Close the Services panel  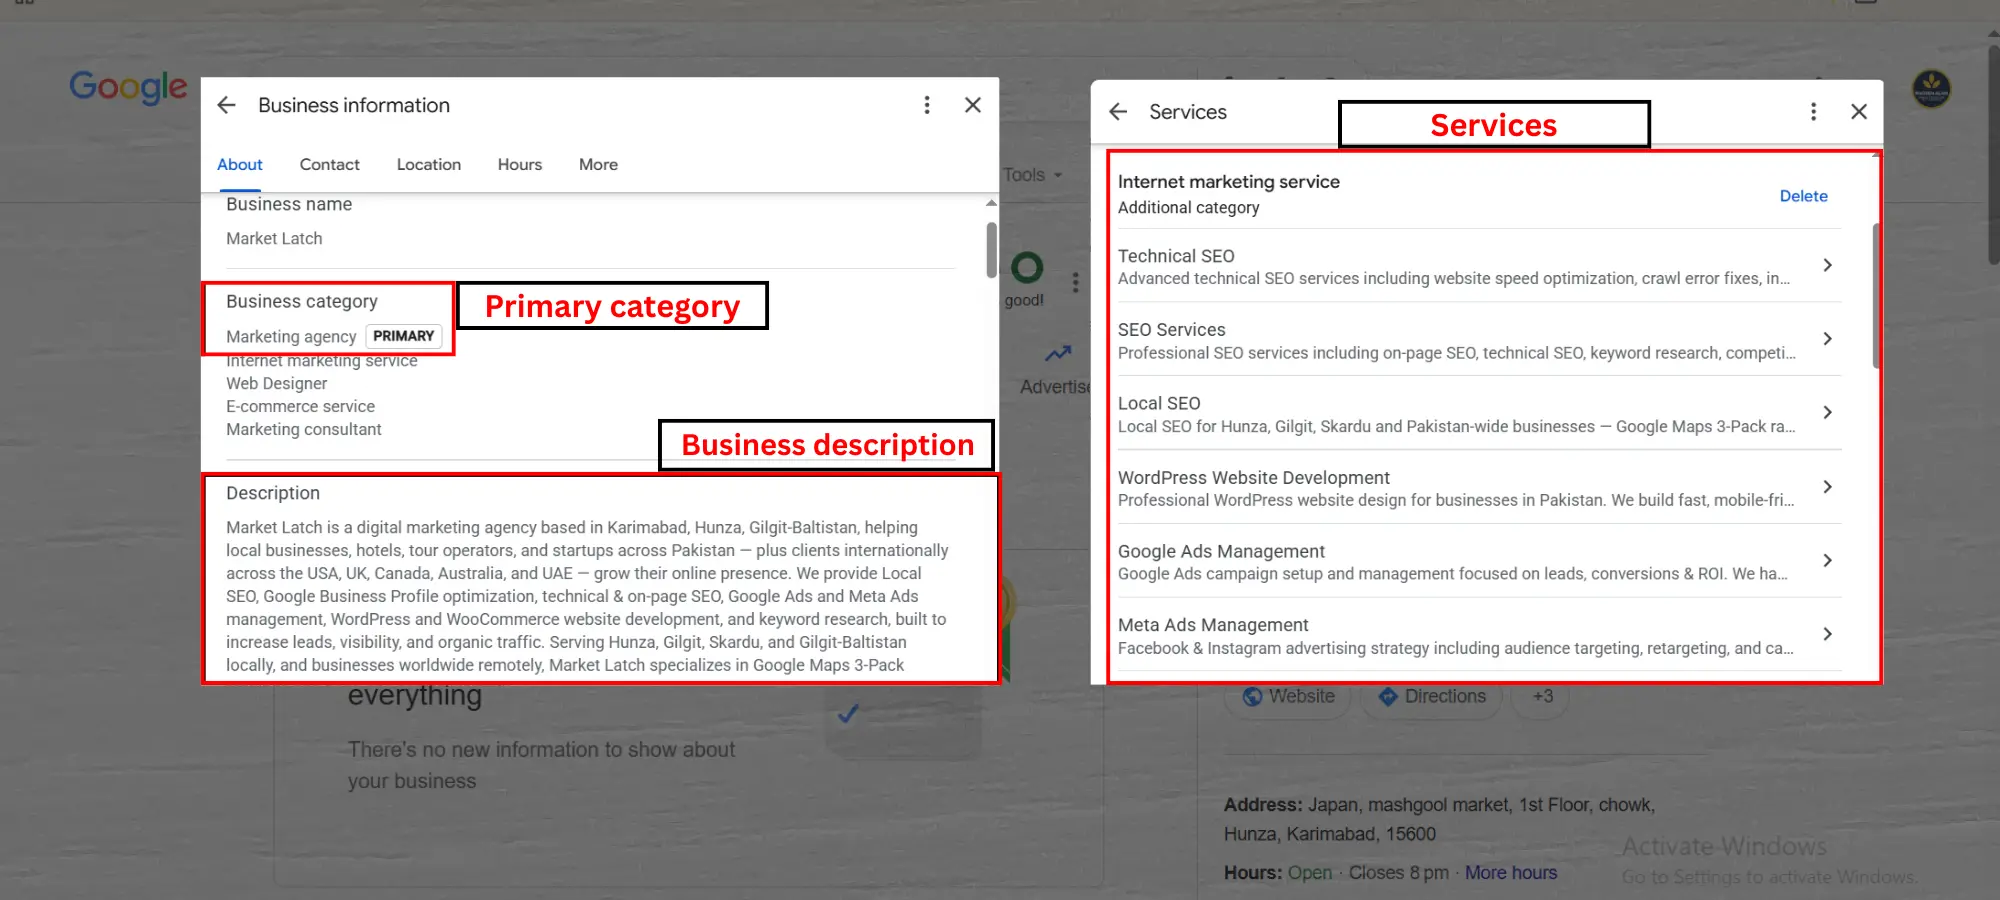tap(1859, 112)
